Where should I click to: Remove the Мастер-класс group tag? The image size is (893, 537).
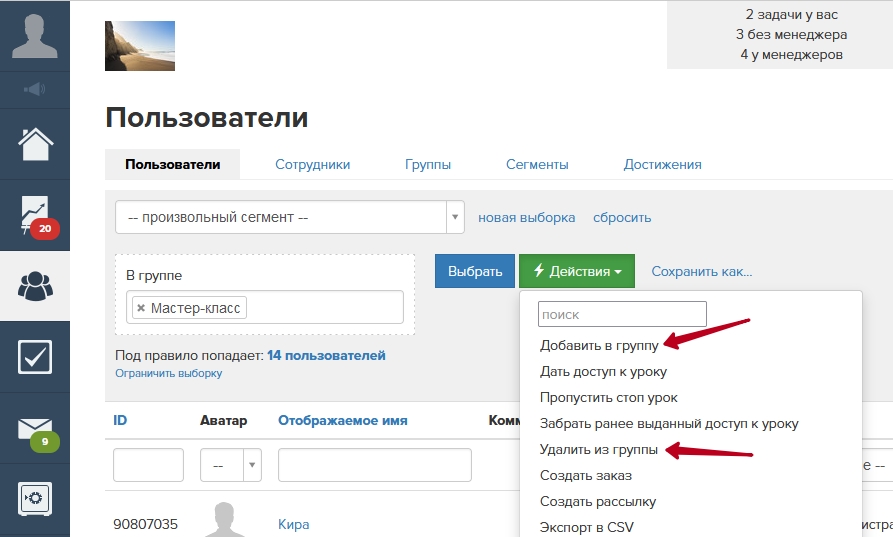point(141,308)
